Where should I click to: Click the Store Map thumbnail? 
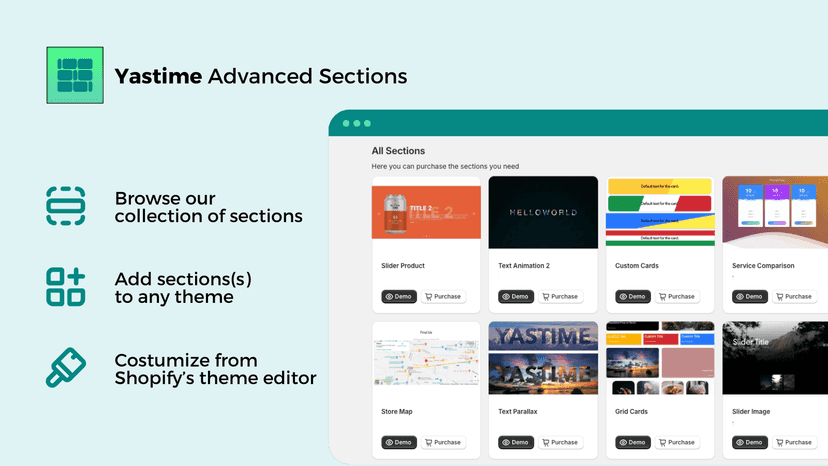(x=426, y=358)
